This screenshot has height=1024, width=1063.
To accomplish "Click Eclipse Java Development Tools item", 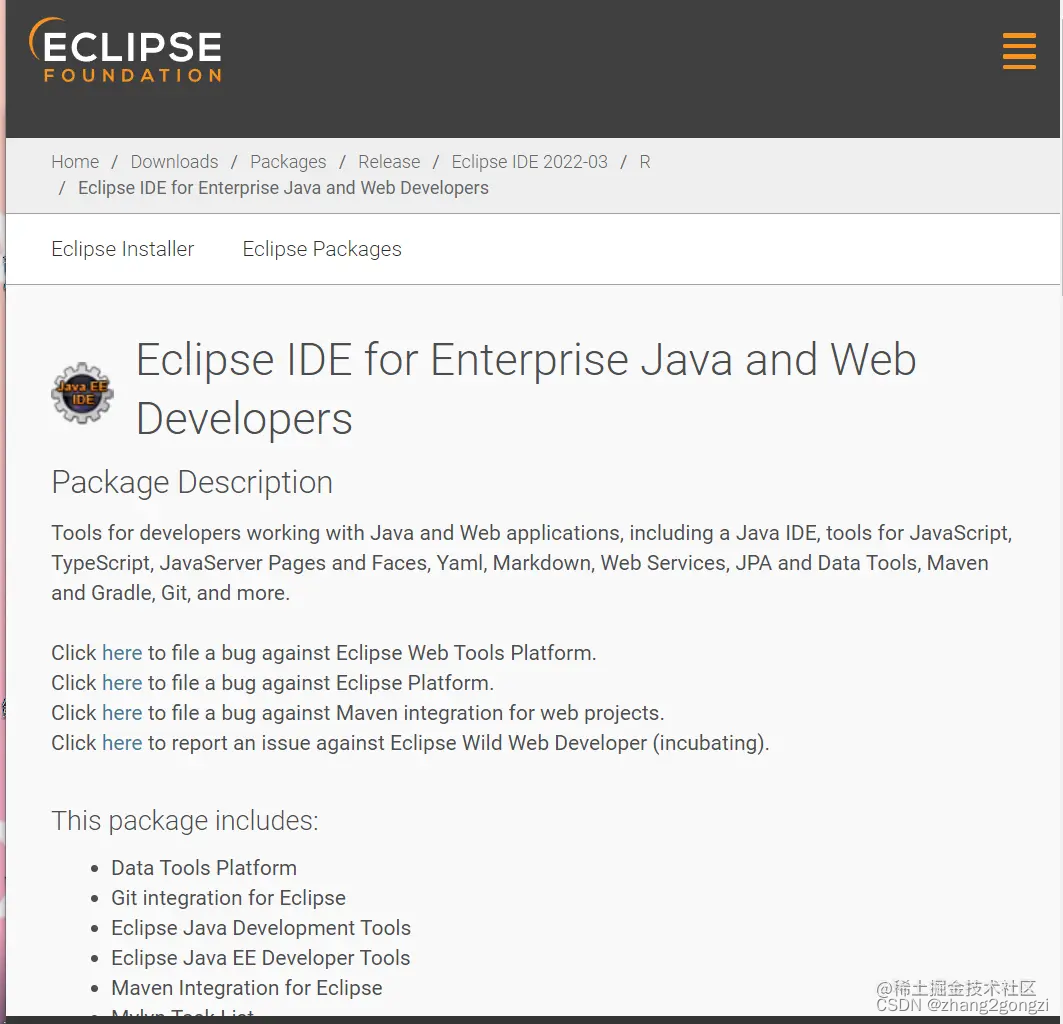I will (x=261, y=928).
